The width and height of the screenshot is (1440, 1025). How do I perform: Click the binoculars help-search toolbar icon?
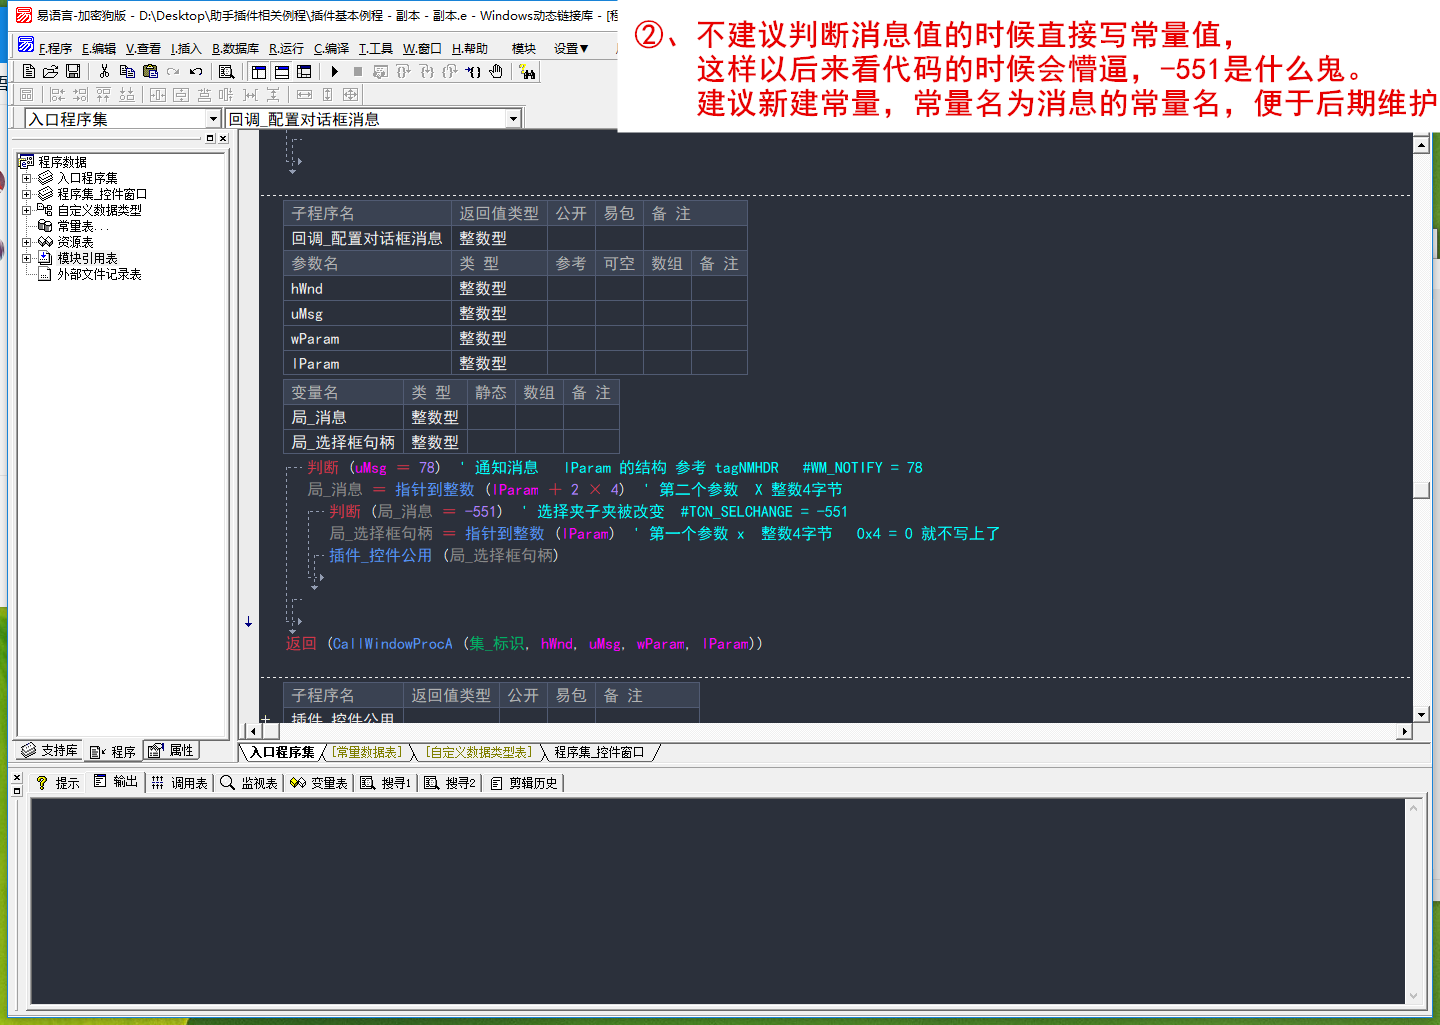coord(527,72)
